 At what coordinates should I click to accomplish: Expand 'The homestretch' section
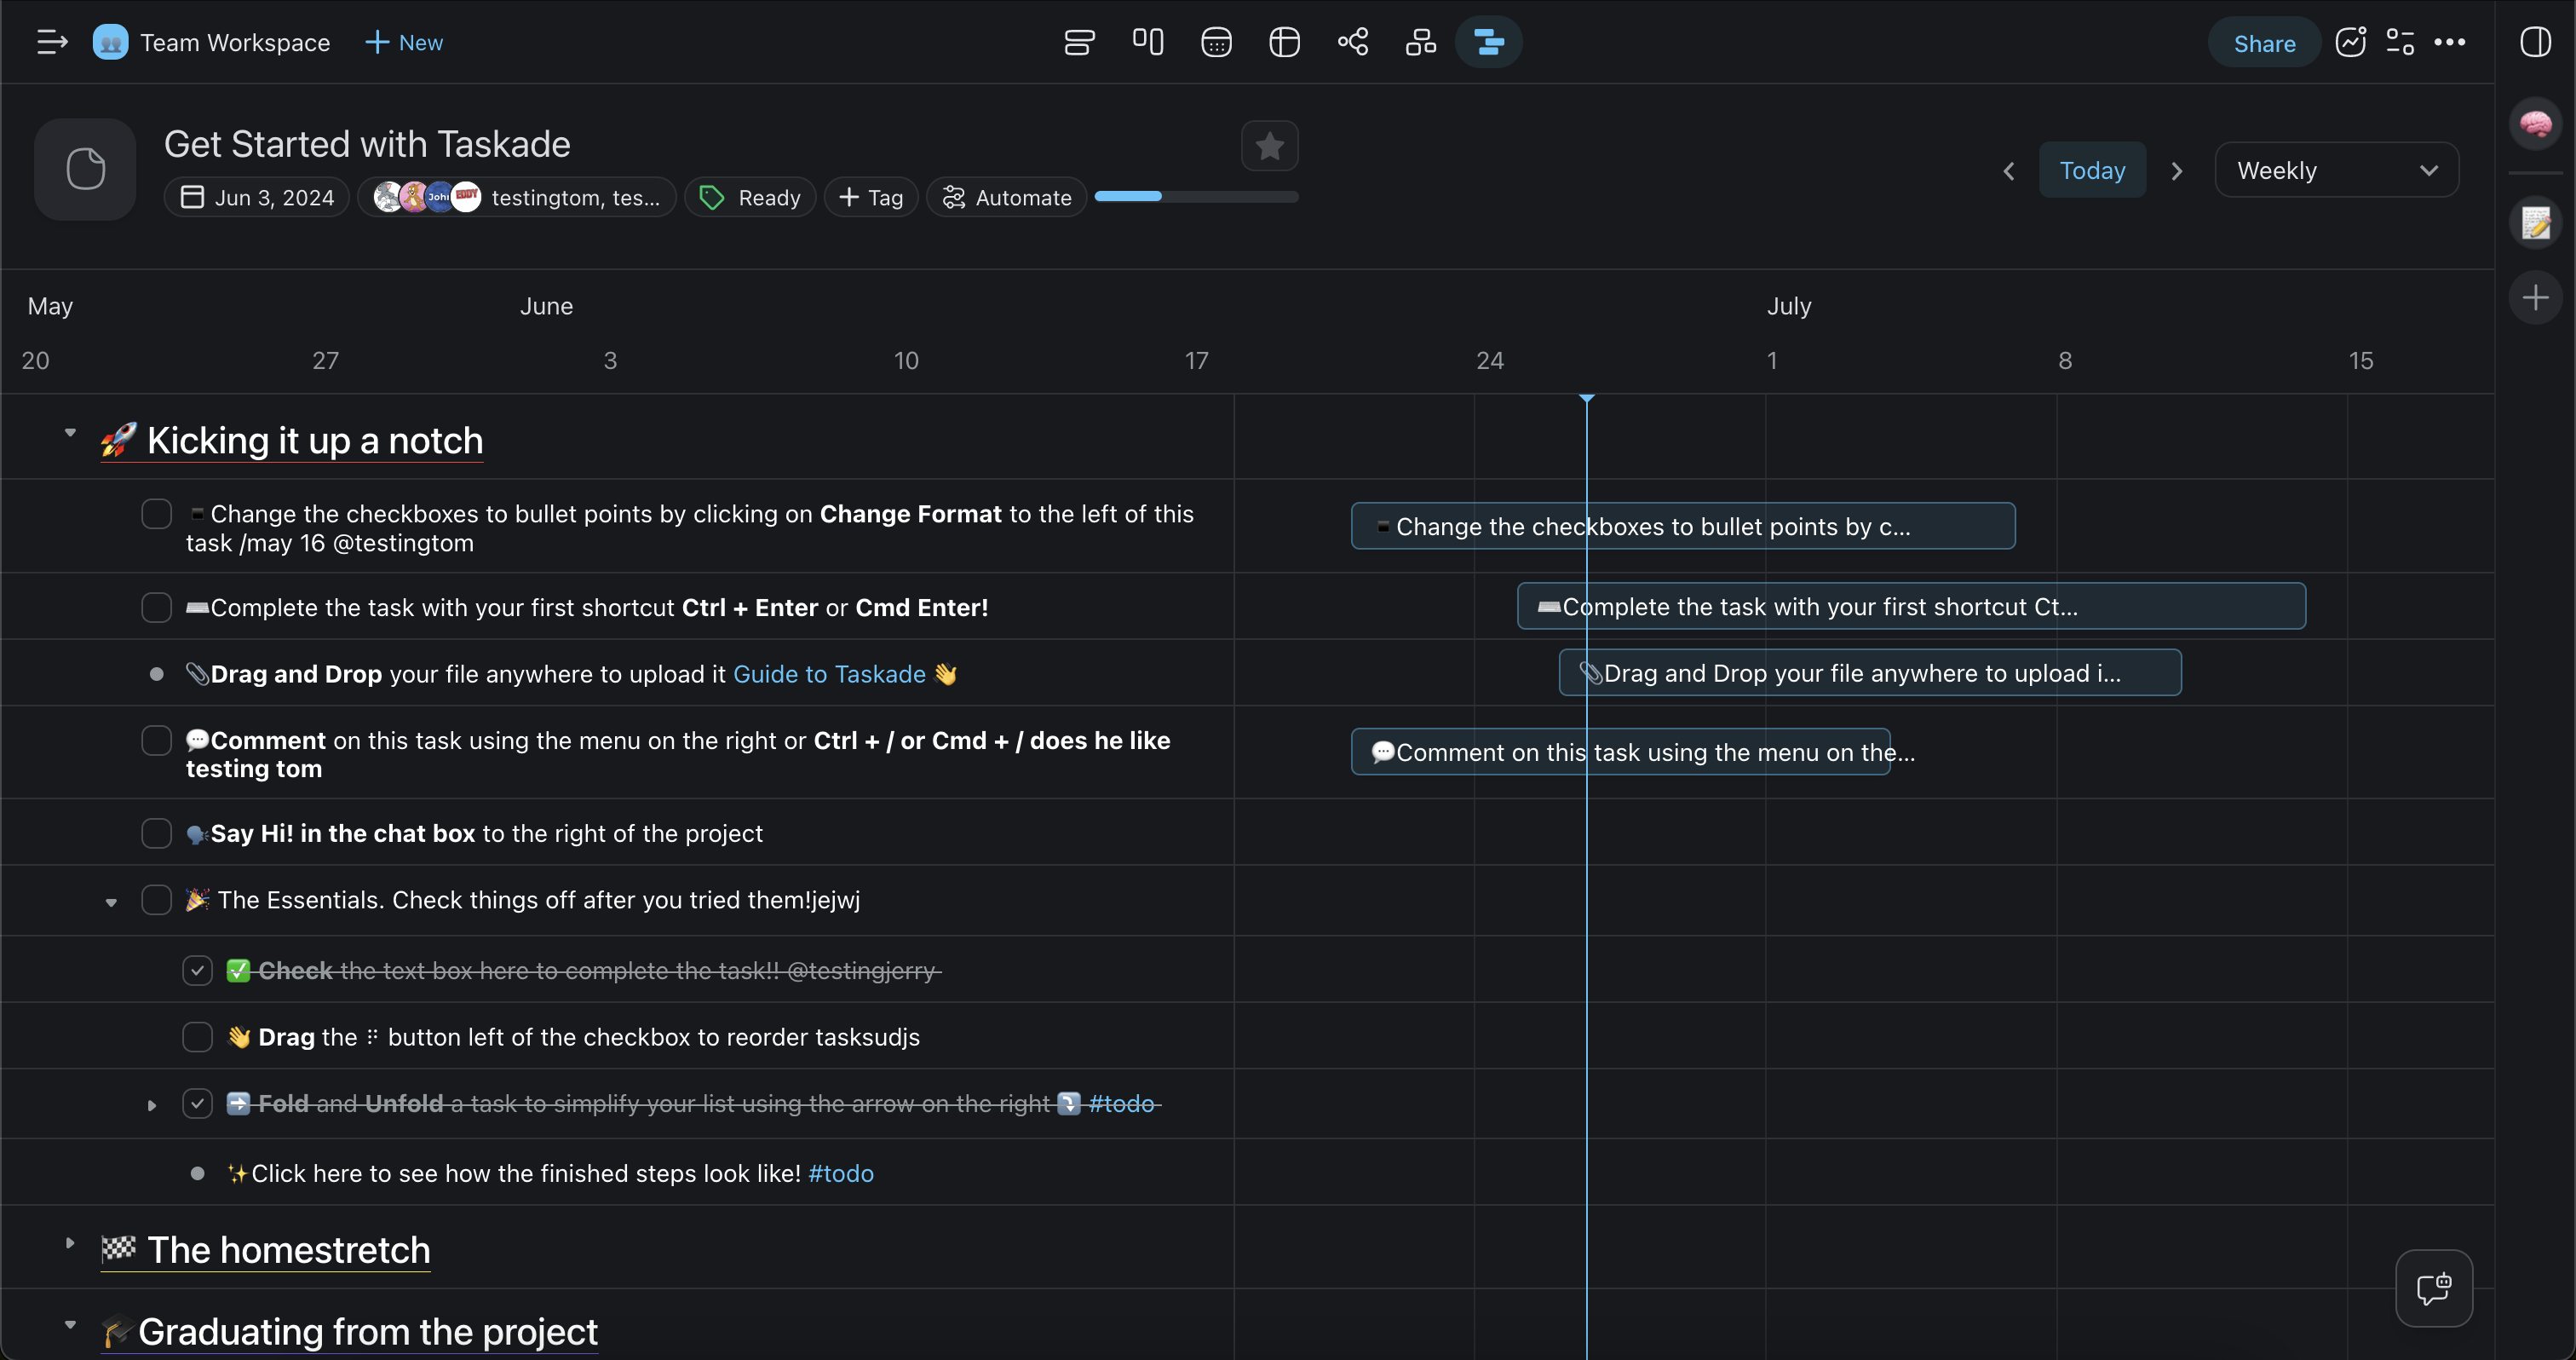70,1243
